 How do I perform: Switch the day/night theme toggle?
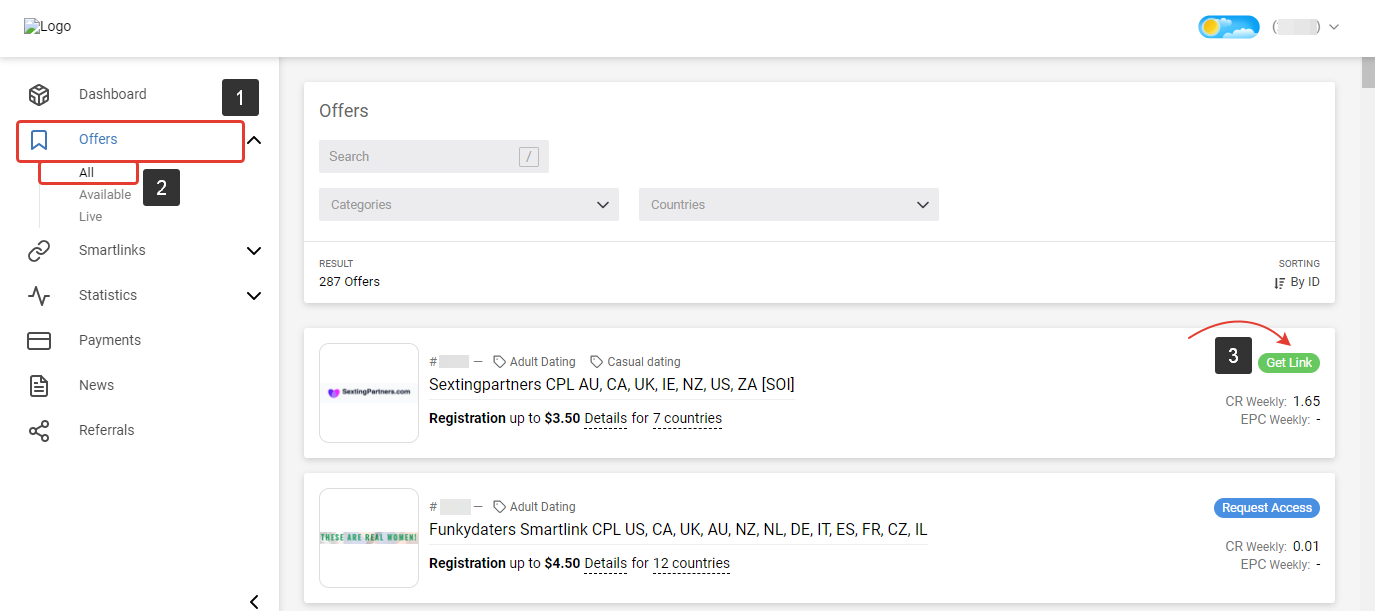[1228, 27]
